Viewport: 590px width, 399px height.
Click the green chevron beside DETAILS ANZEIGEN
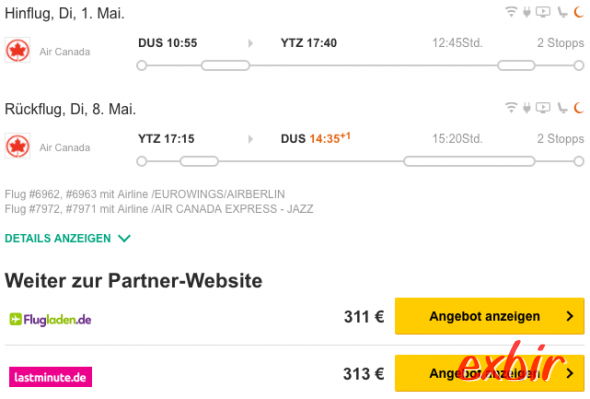coord(124,238)
